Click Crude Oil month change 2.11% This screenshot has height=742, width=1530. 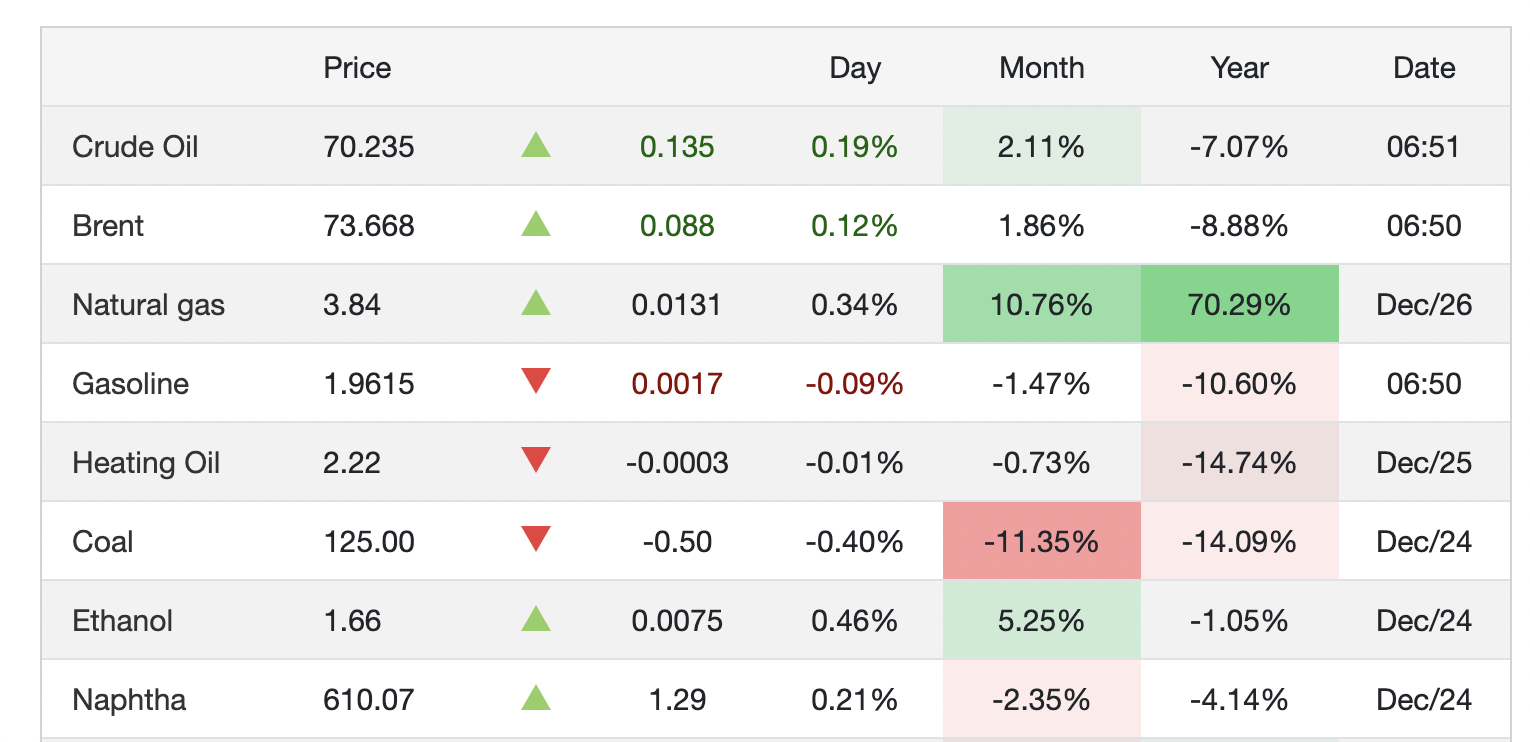1041,147
